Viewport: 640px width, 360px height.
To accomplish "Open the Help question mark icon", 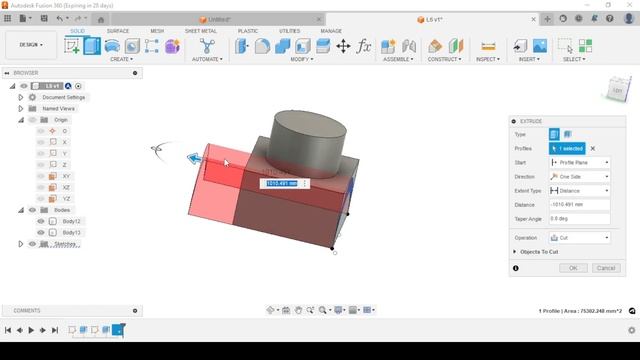I will [609, 18].
